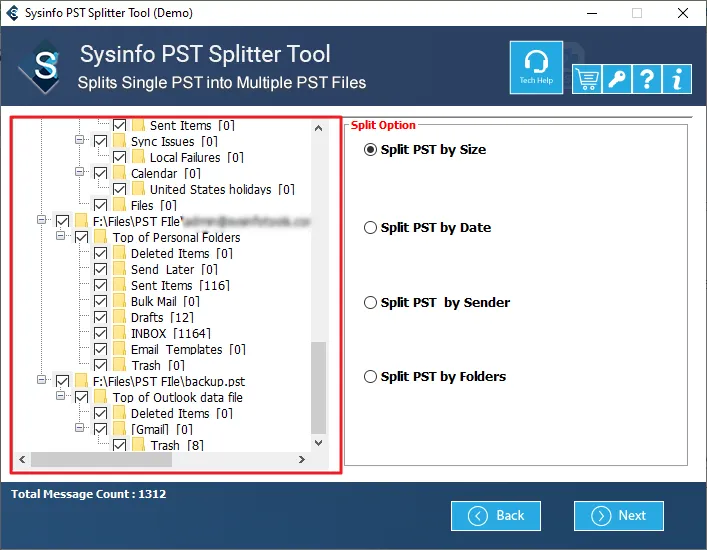Select Deleted Items under Outlook data file

[x=181, y=413]
